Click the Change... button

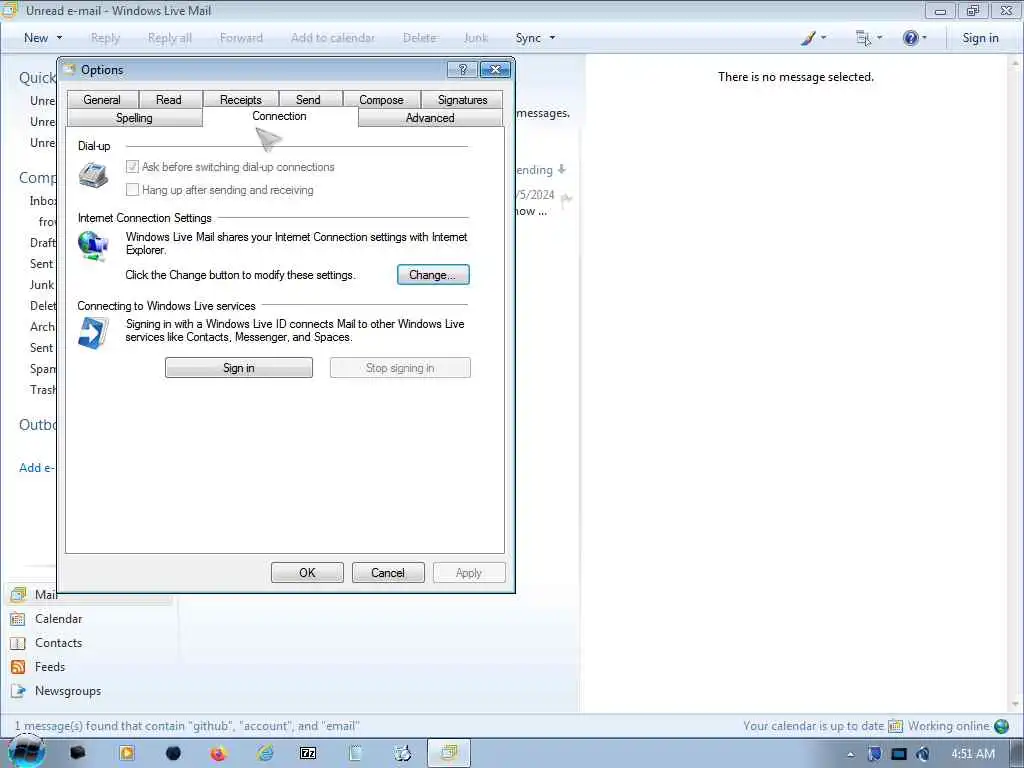[x=433, y=275]
